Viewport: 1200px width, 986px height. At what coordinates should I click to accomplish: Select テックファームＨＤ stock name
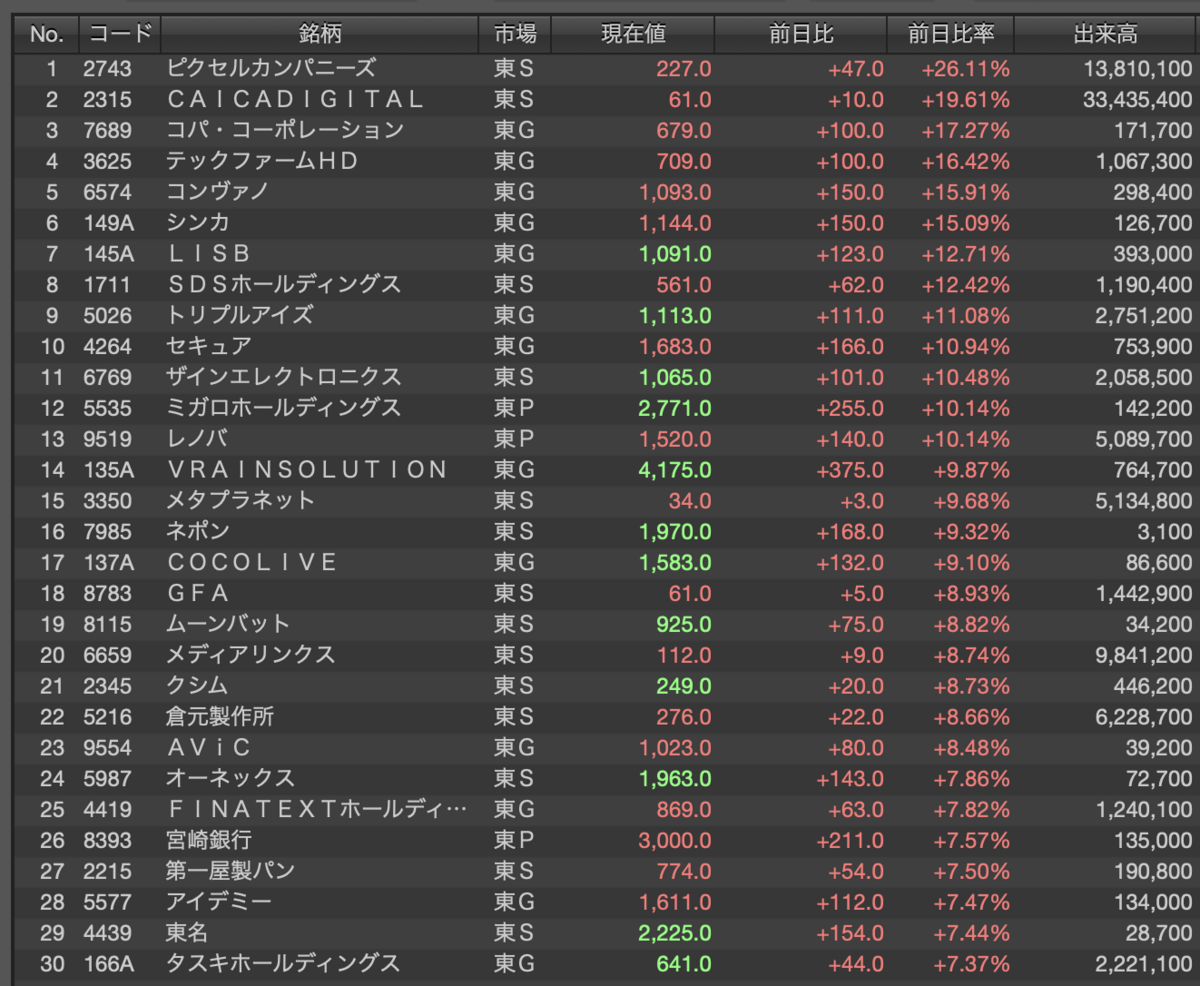[x=263, y=161]
